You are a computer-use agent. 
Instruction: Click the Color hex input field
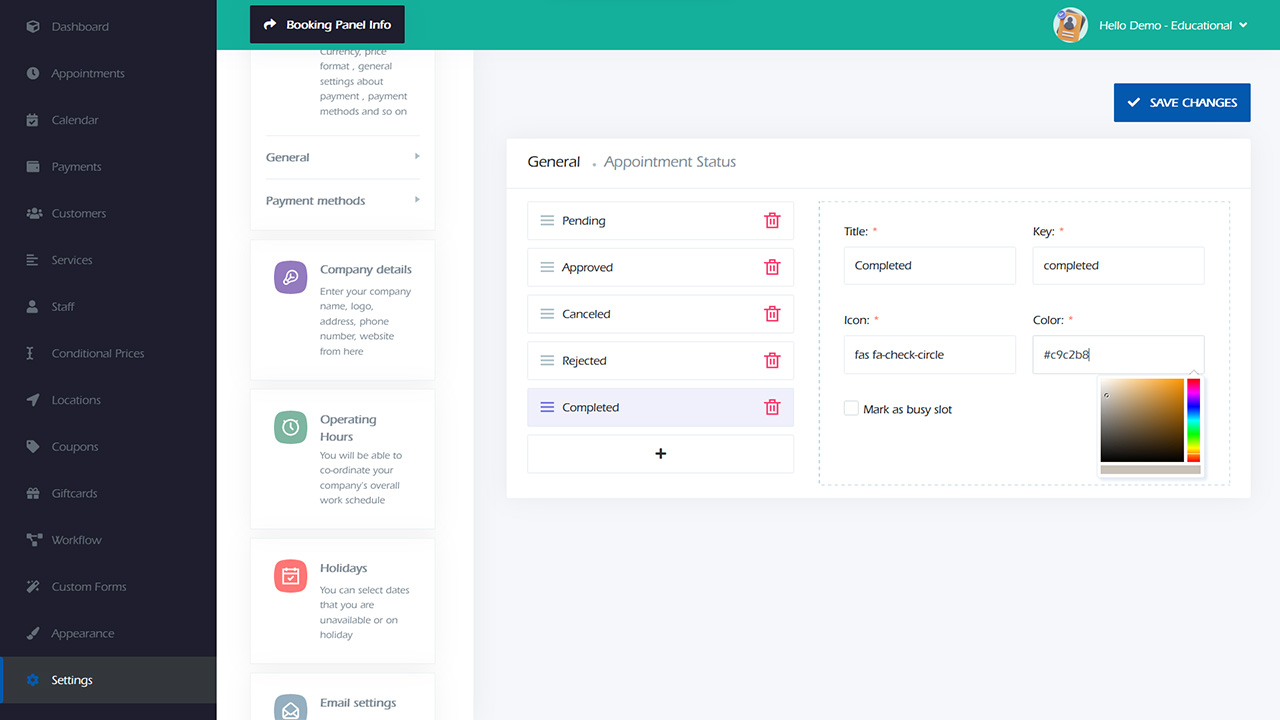click(1118, 354)
